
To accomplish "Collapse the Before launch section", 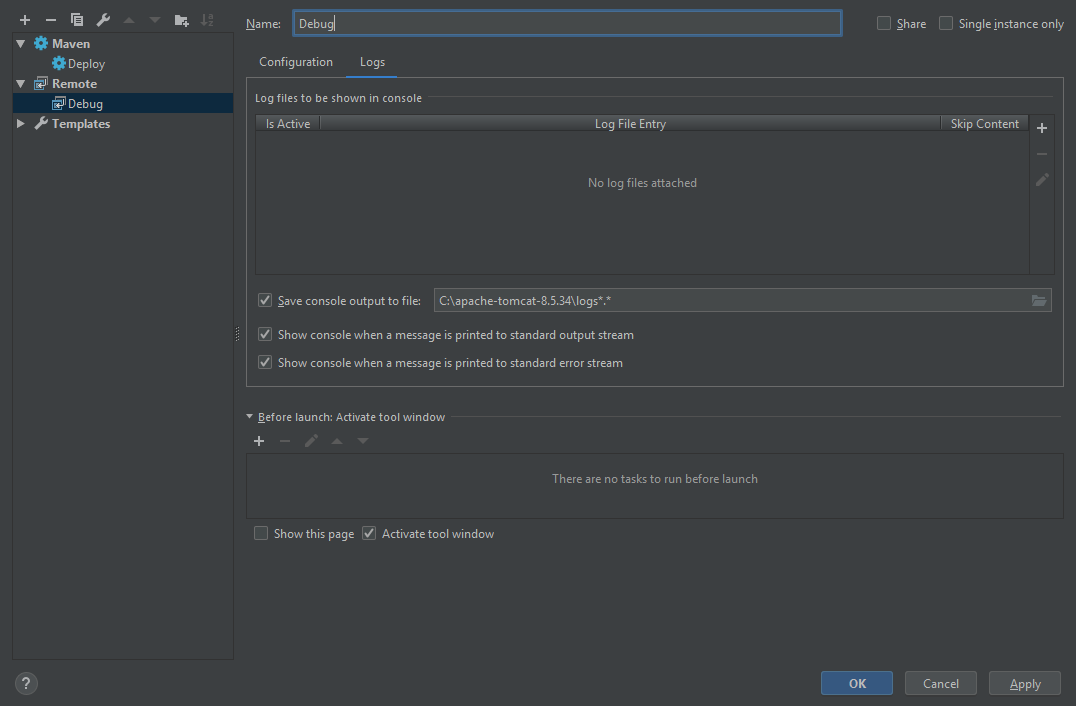I will tap(249, 416).
